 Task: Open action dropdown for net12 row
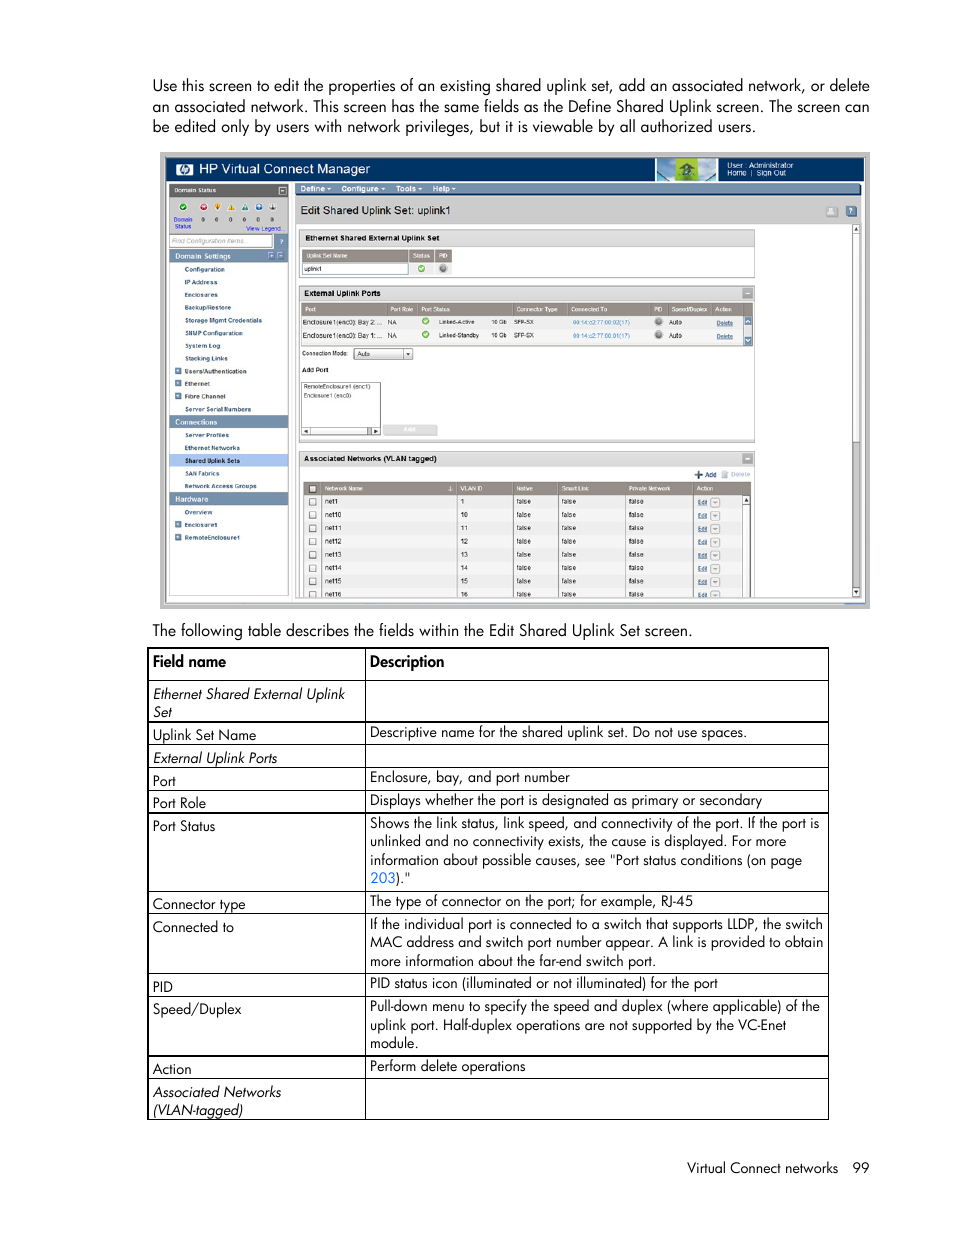coord(715,541)
